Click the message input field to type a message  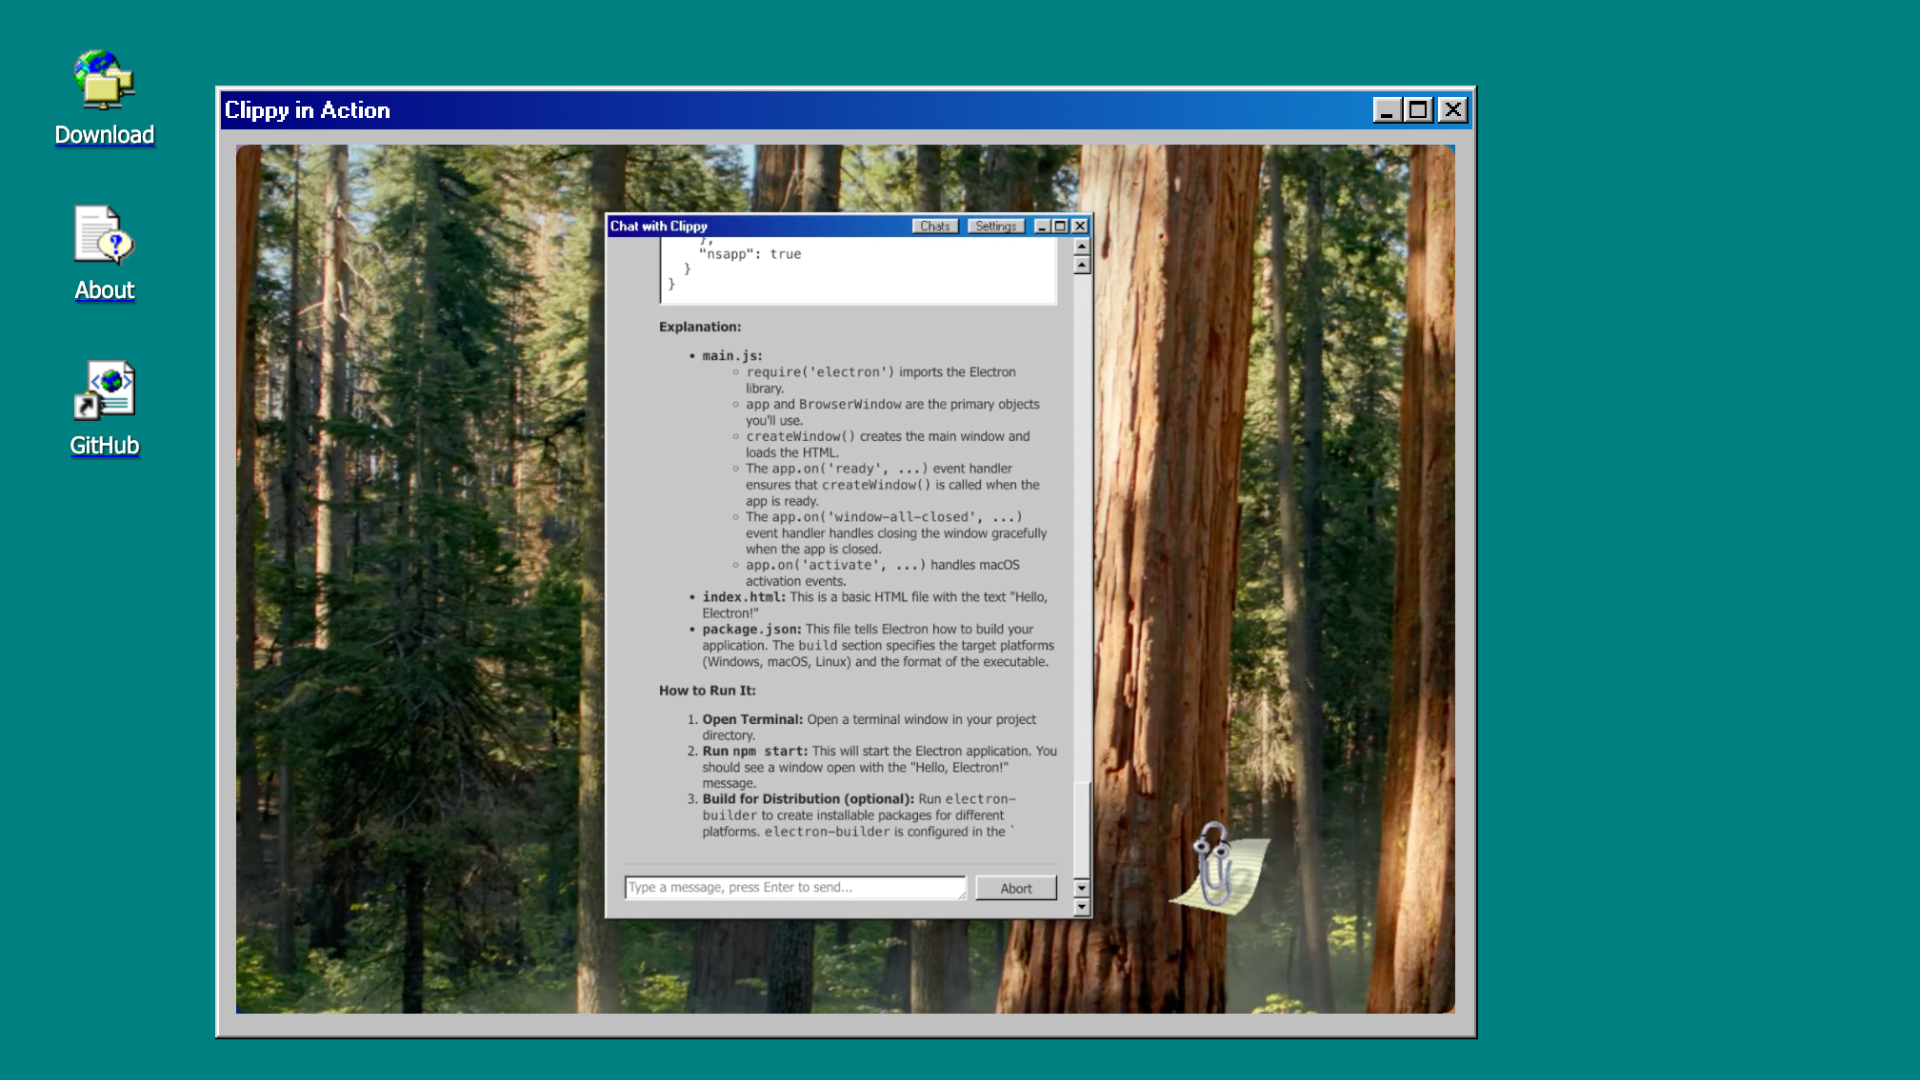[x=790, y=887]
